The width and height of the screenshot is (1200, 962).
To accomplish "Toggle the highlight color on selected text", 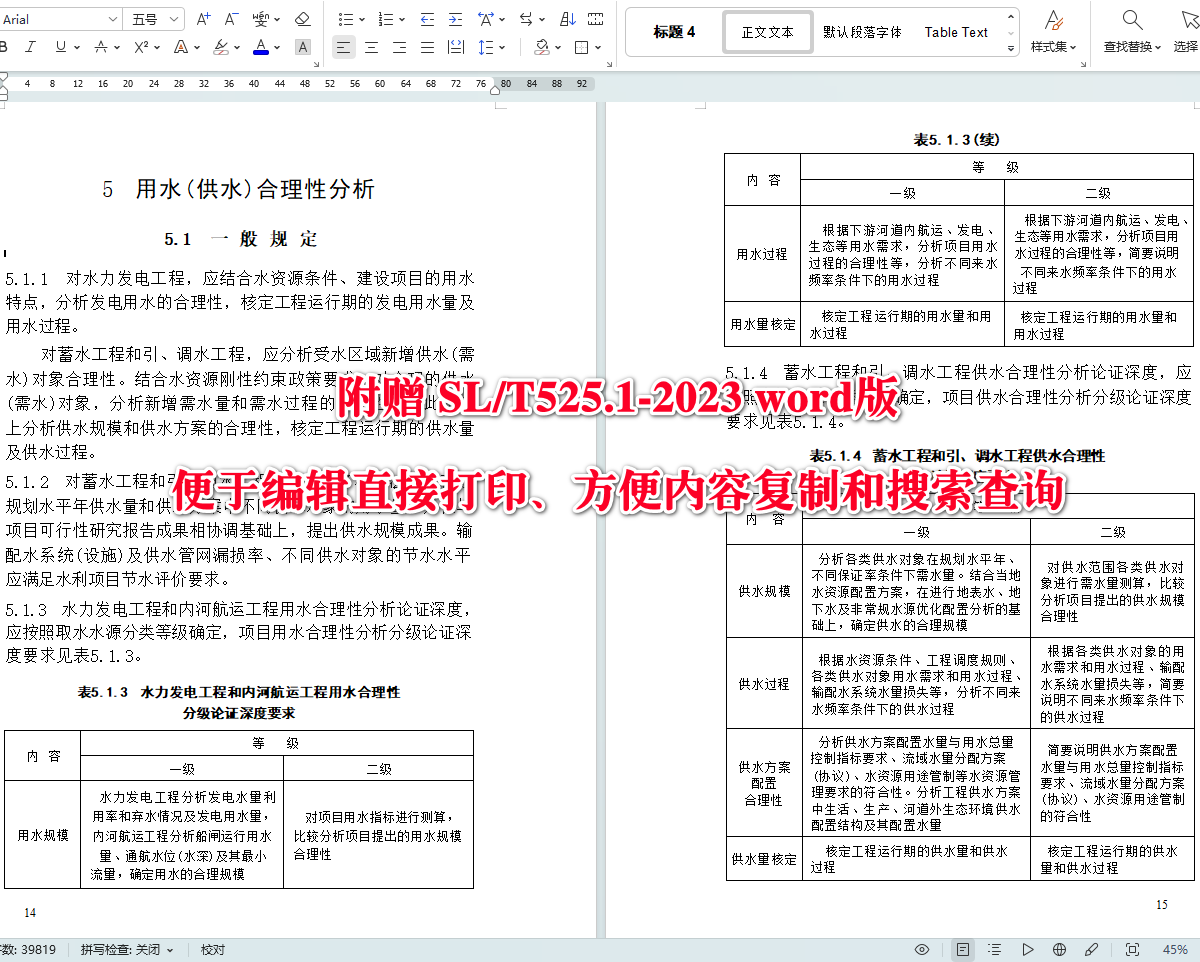I will 220,47.
